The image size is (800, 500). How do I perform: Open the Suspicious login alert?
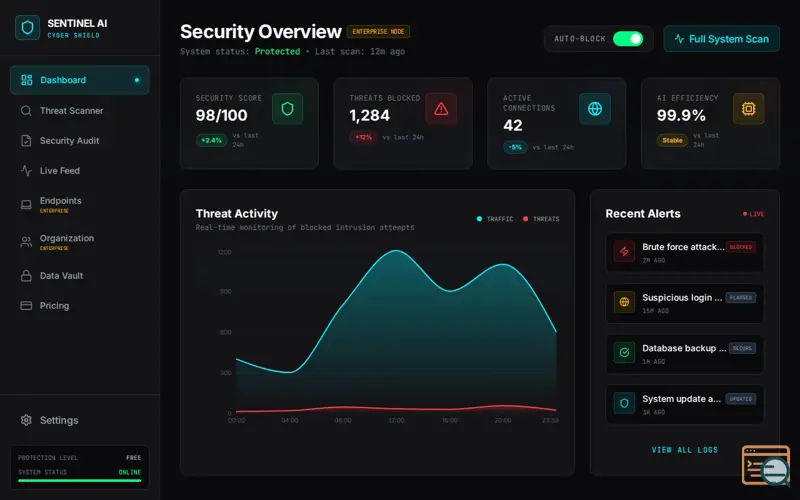(x=684, y=303)
